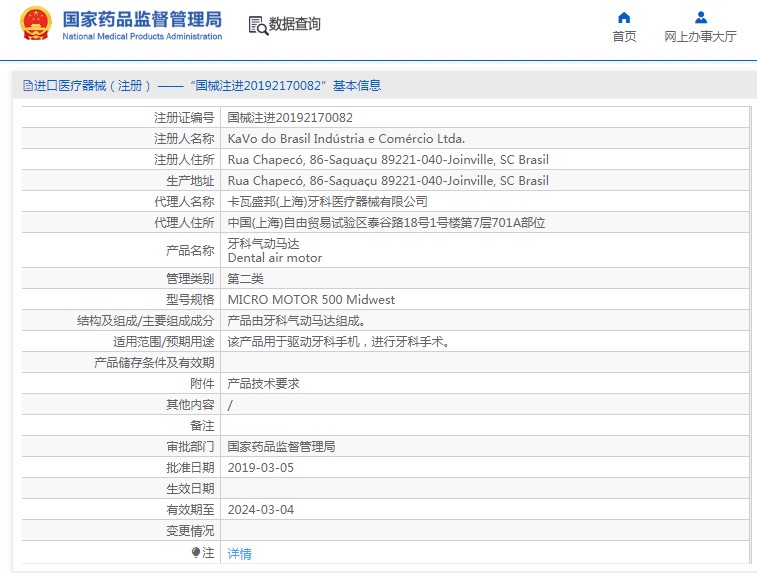757x573 pixels.
Task: Click the 备注 label
Action: click(202, 426)
